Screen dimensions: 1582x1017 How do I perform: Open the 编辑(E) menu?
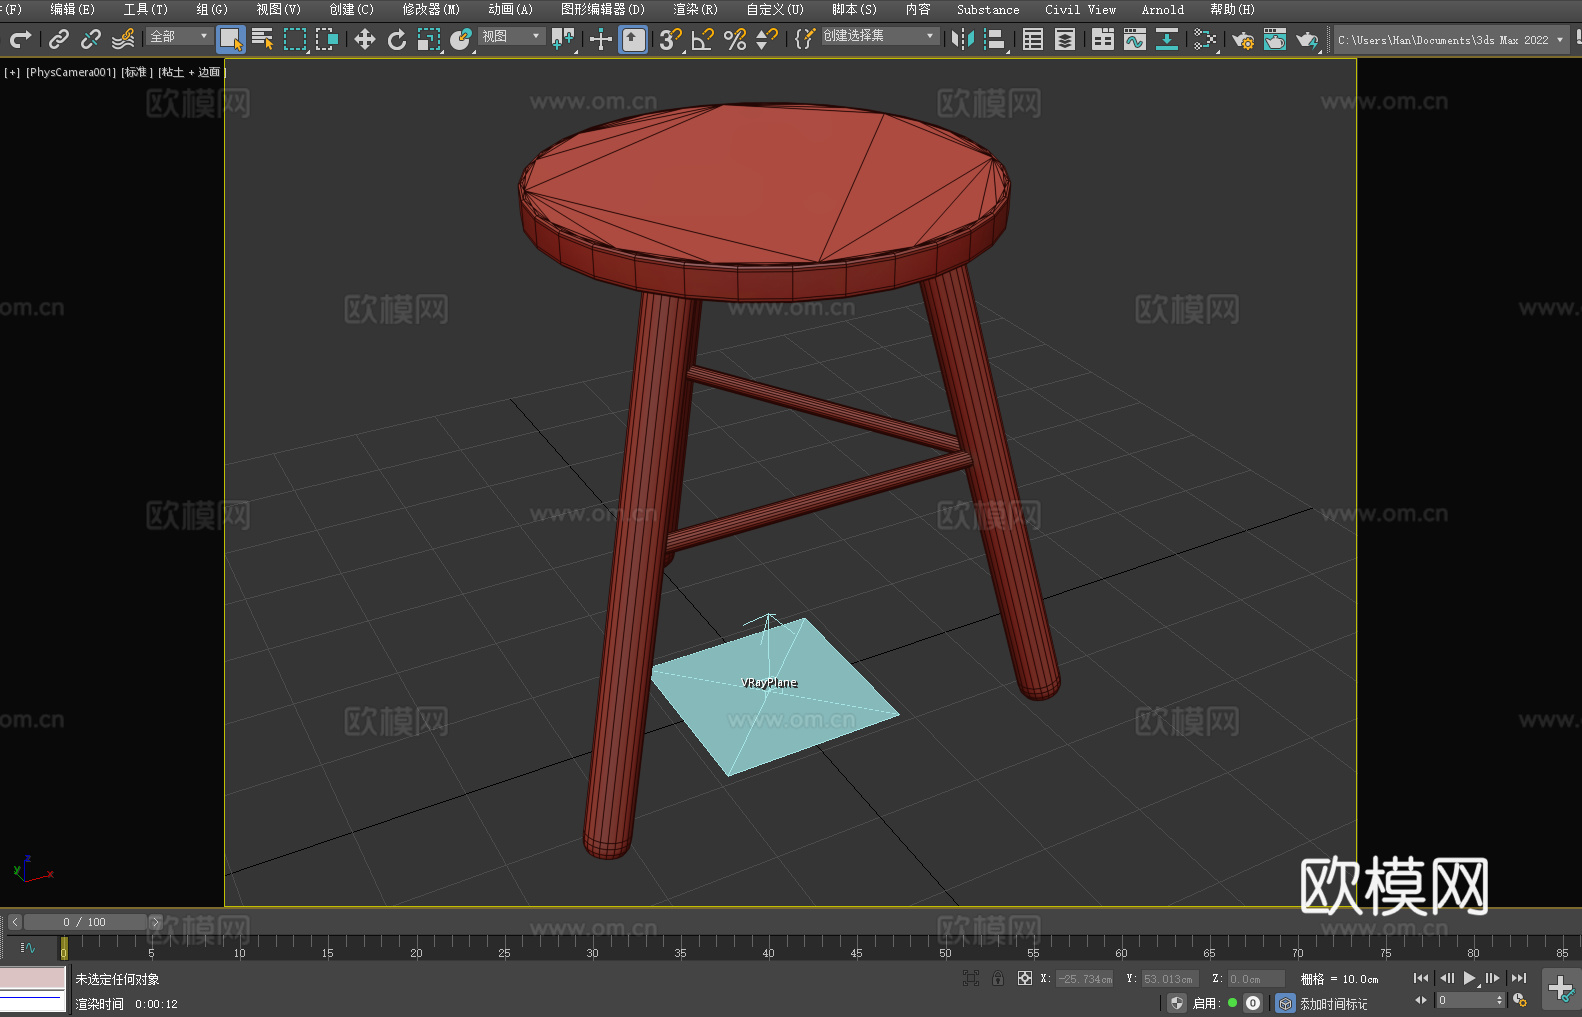pyautogui.click(x=72, y=9)
